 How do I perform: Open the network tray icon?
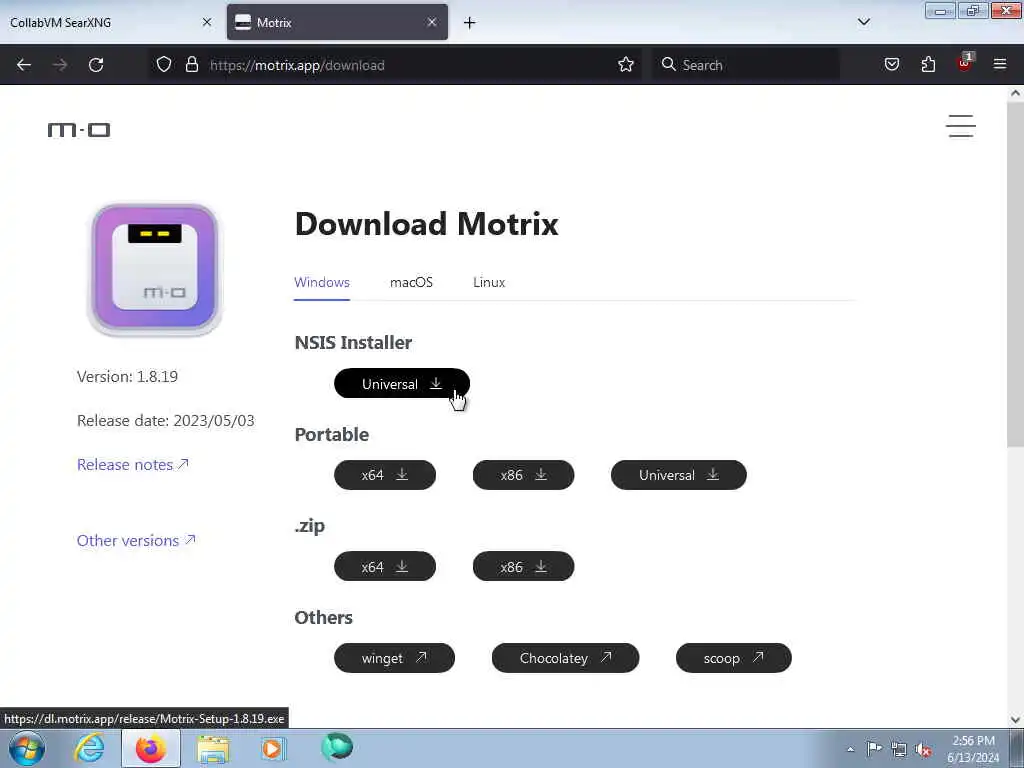point(899,749)
